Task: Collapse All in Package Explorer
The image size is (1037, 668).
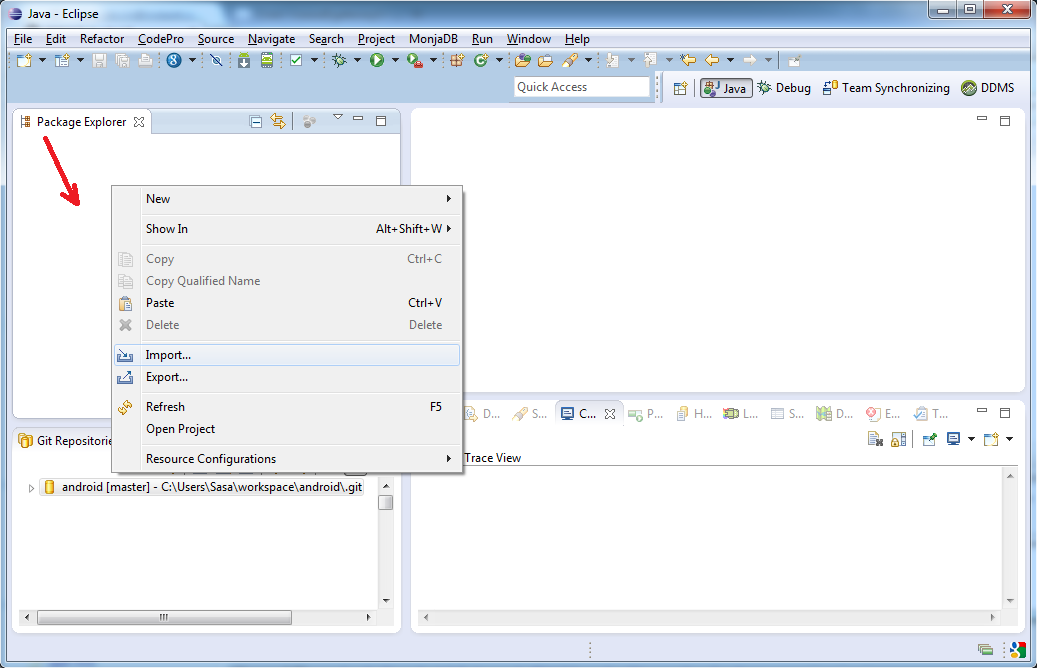Action: (256, 122)
